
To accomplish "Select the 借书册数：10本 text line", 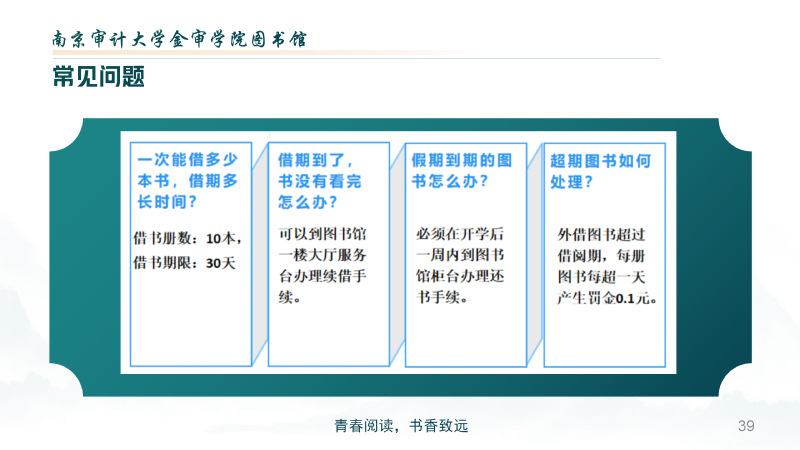I will pos(187,238).
